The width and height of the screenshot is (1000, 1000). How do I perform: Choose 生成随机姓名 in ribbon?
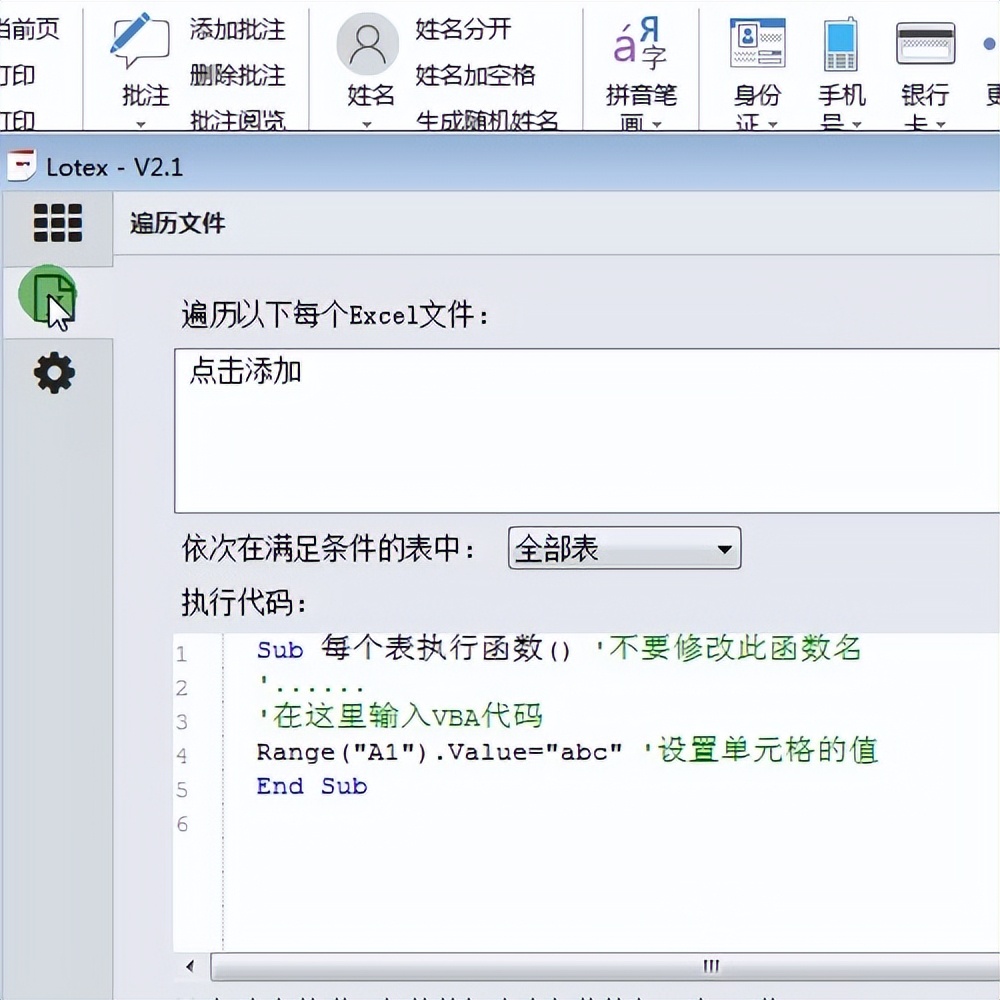point(487,119)
